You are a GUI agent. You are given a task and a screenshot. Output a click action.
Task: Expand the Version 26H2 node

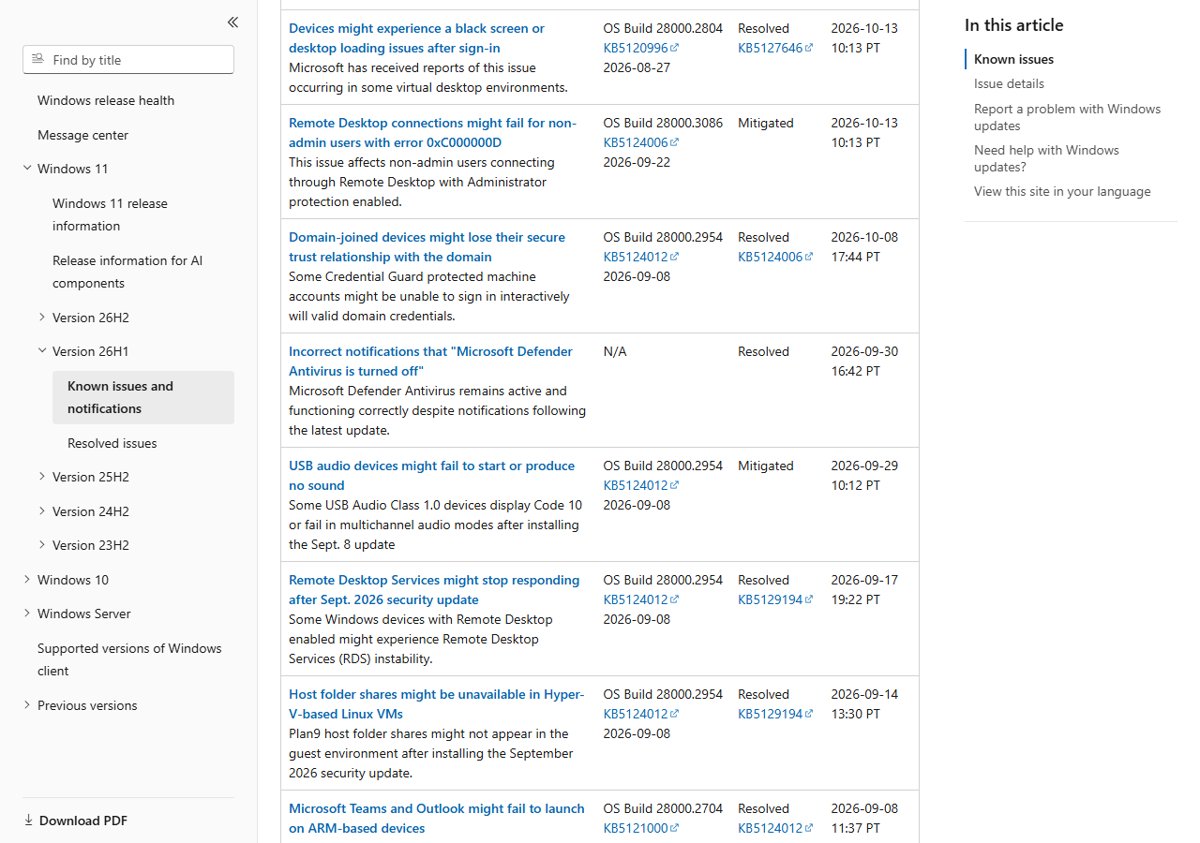42,317
